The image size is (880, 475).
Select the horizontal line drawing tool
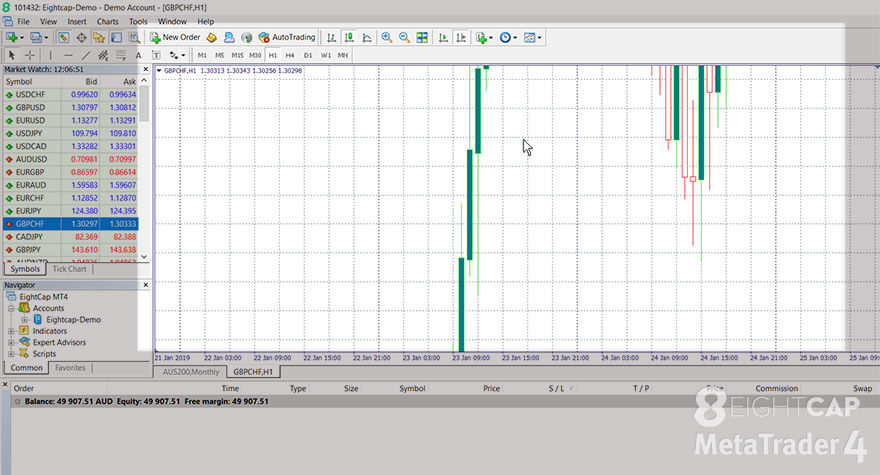pos(68,55)
